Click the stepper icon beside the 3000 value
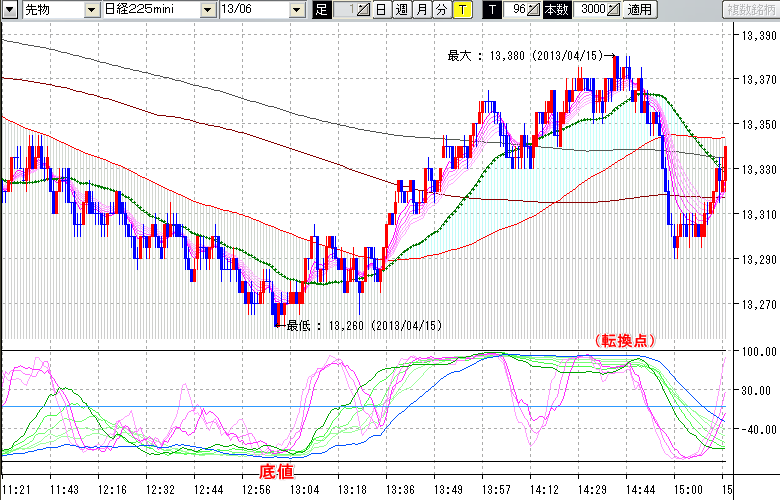Image resolution: width=780 pixels, height=500 pixels. coord(613,10)
